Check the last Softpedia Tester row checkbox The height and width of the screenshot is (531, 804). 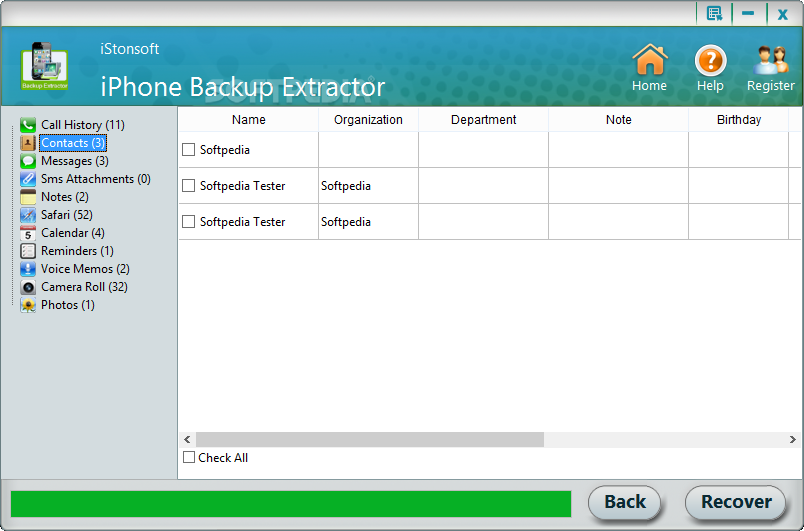click(189, 221)
